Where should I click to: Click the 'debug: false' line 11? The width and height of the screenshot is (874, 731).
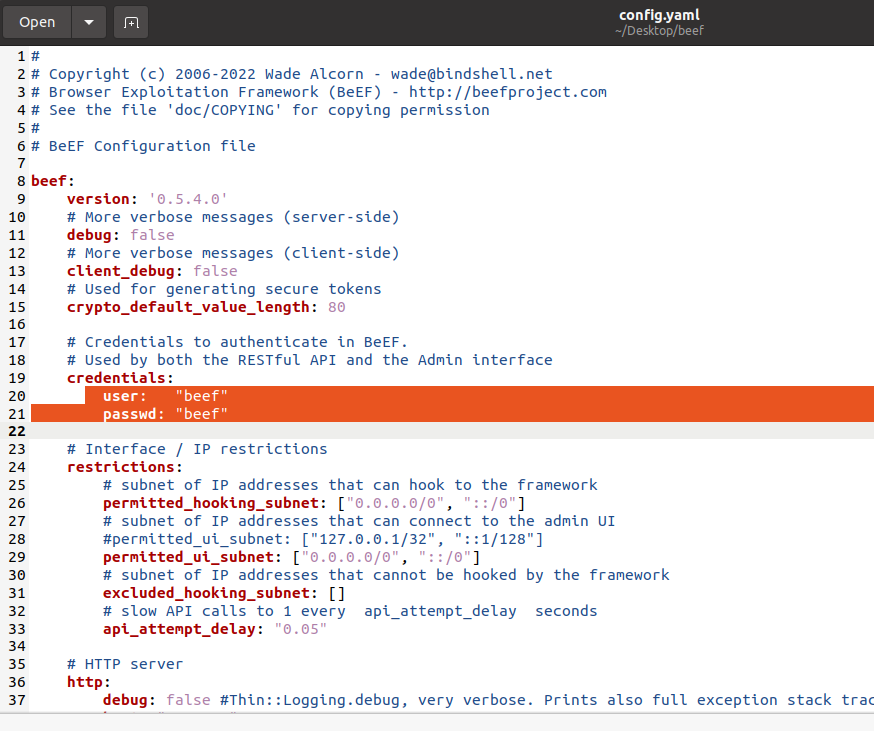[x=120, y=235]
